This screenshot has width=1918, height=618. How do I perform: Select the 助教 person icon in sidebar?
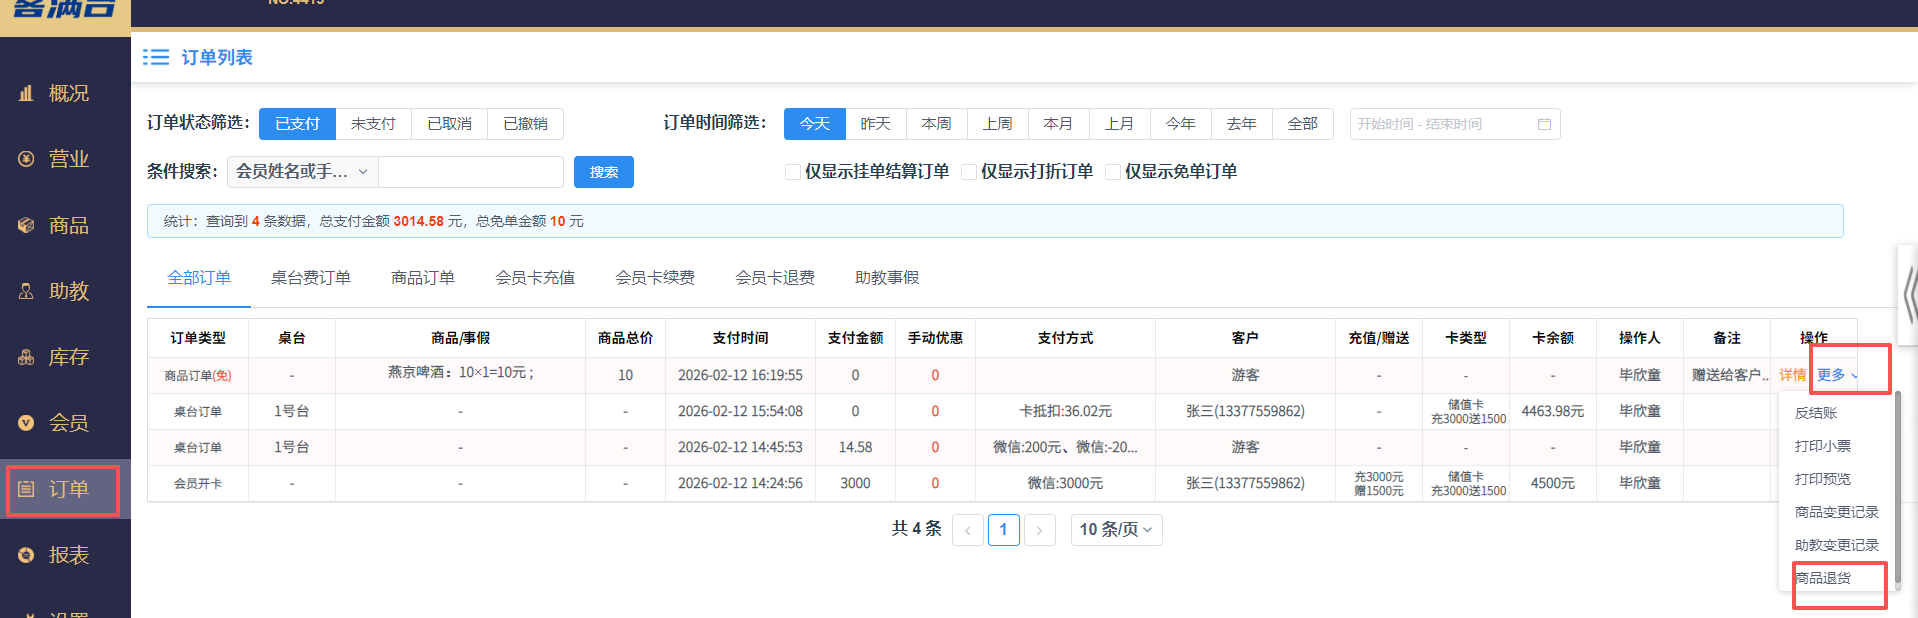(x=26, y=291)
